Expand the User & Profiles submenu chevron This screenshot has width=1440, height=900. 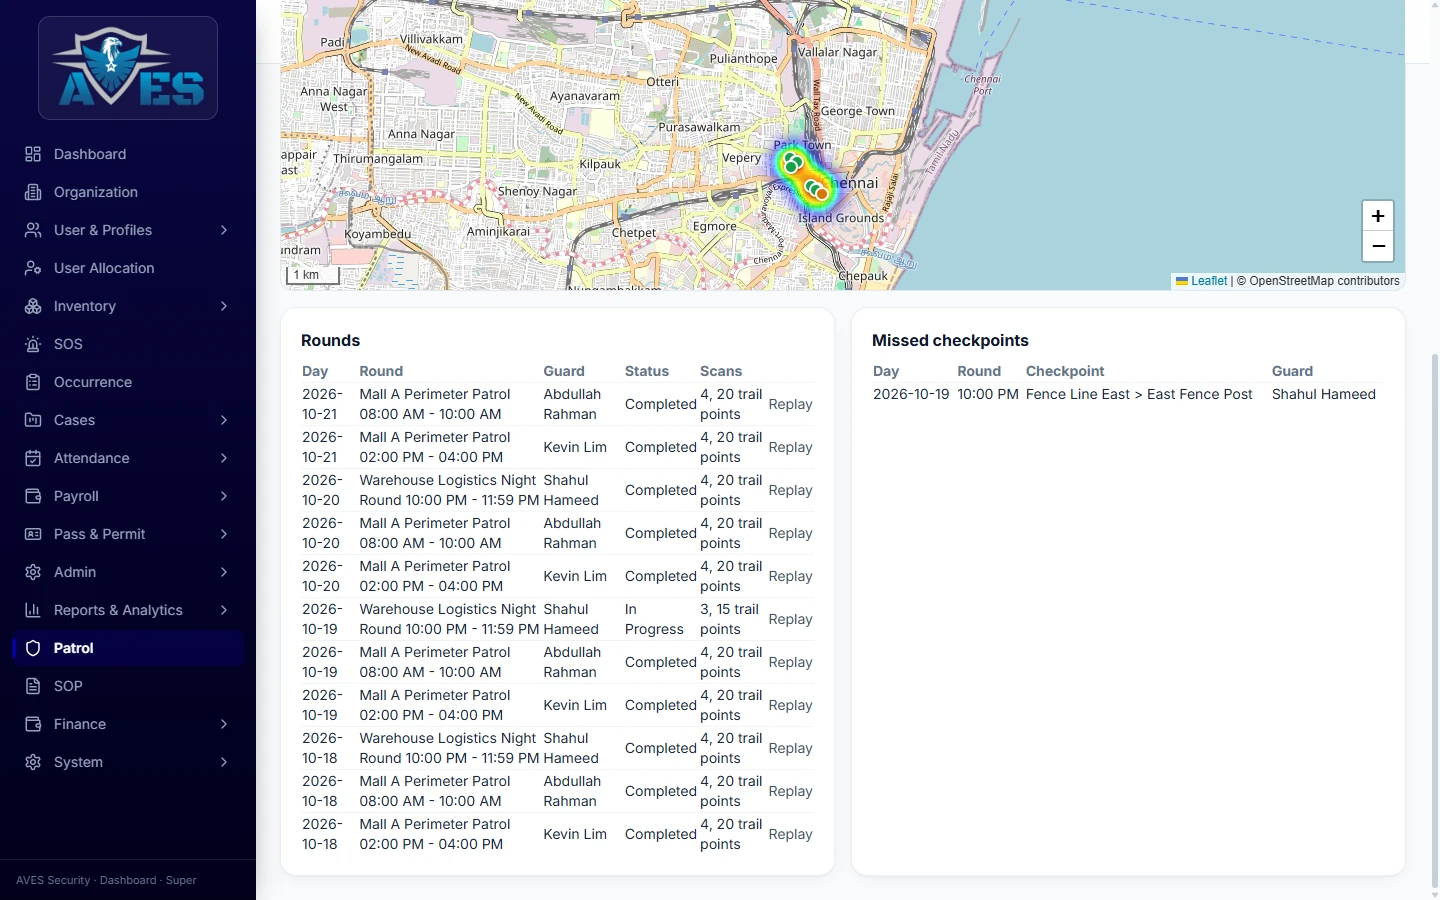224,230
